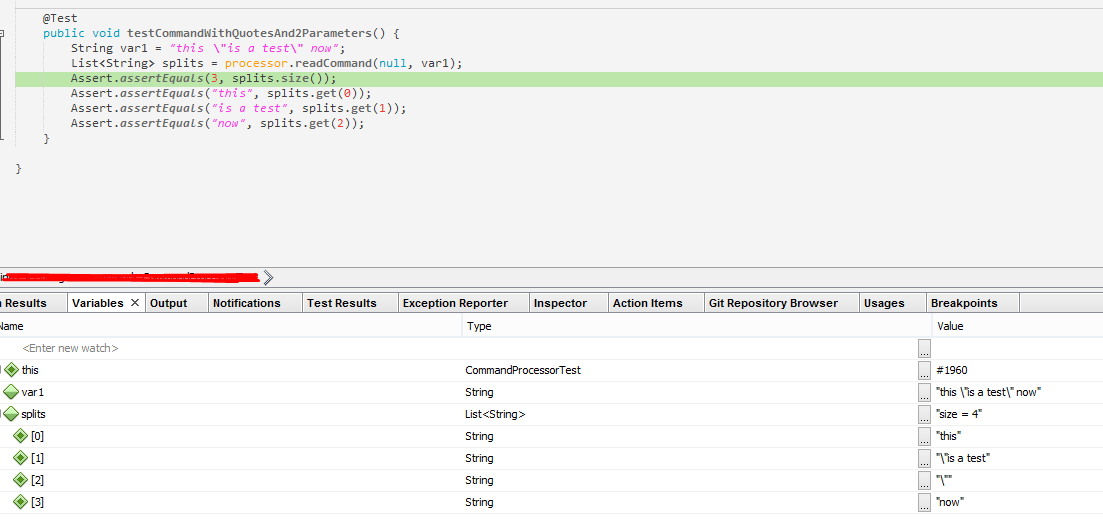Screen dimensions: 1103x520
Task: Close the Variables tab
Action: tap(135, 303)
